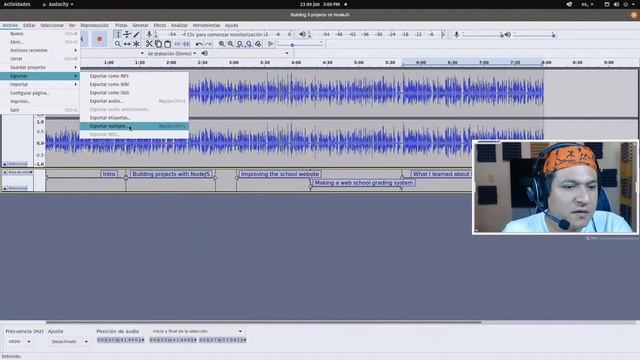This screenshot has height=360, width=640.
Task: Click the recording meter microphone icon
Action: 149,34
